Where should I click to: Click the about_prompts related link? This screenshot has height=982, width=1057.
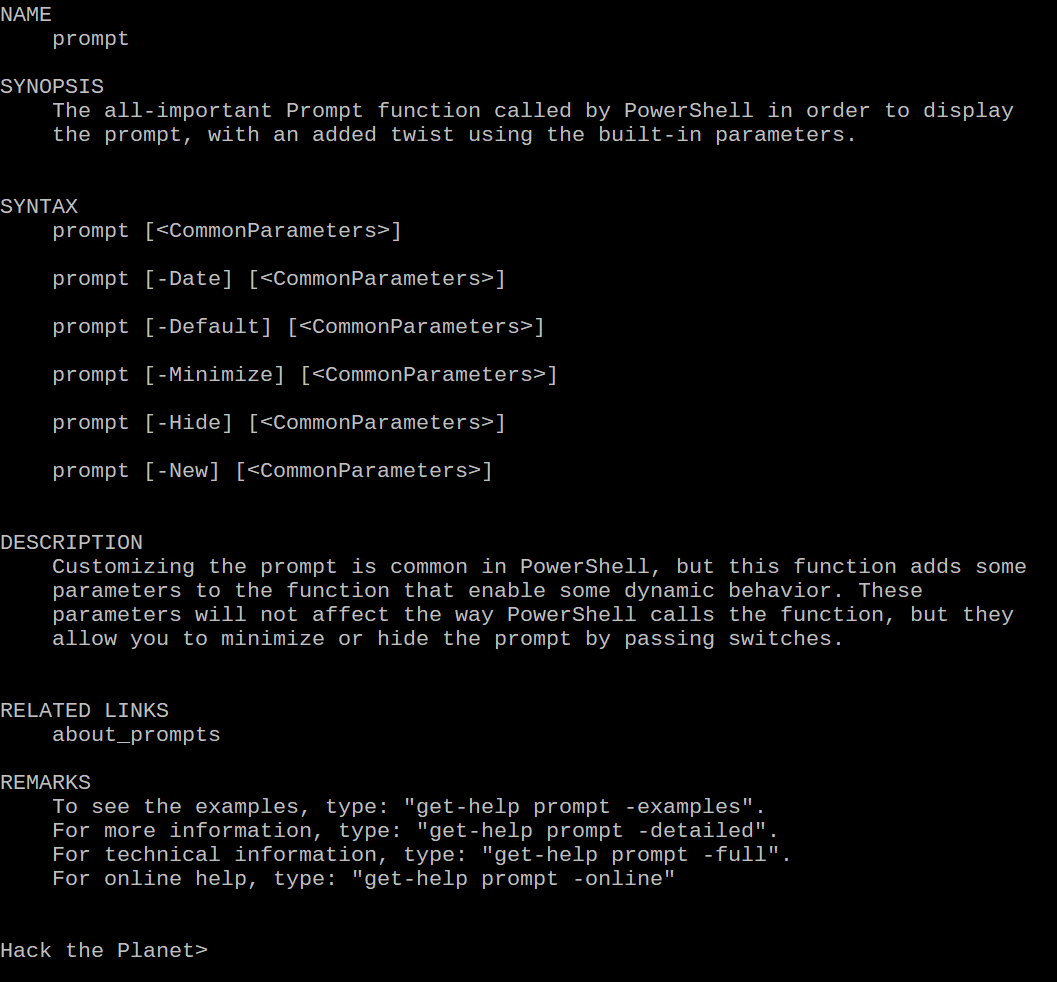click(136, 735)
